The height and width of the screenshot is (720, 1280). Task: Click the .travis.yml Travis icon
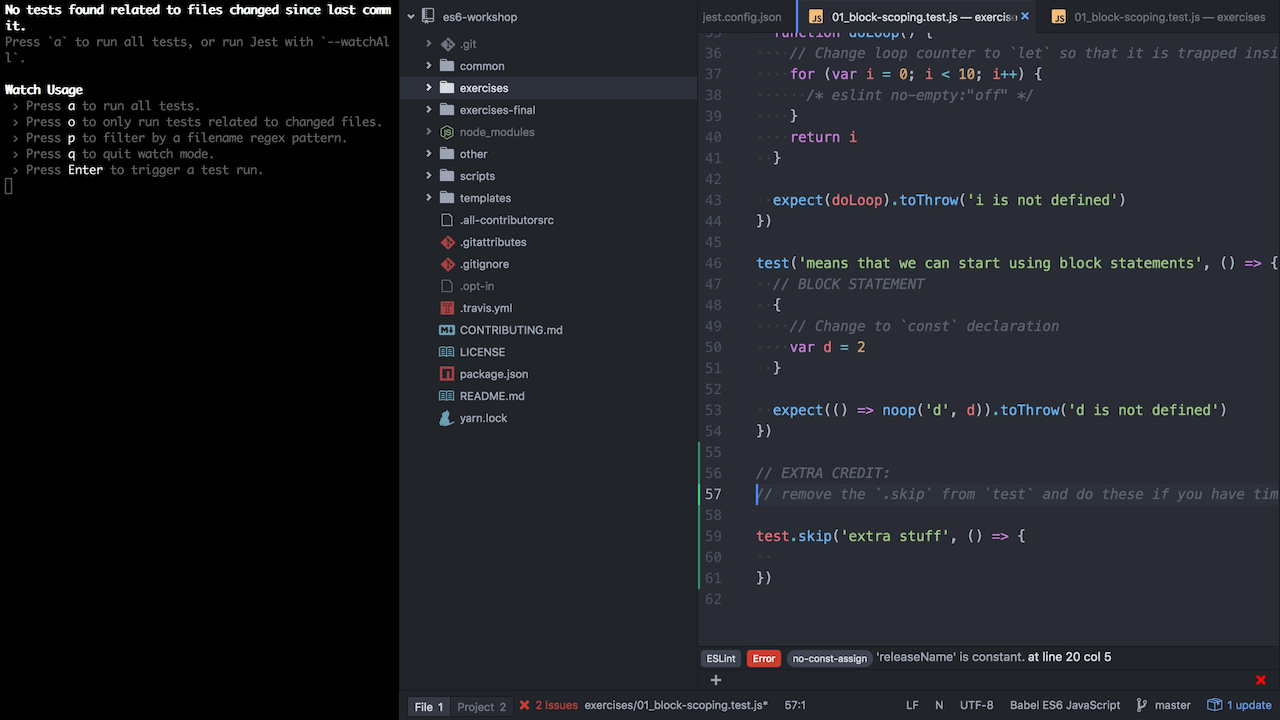coord(447,308)
